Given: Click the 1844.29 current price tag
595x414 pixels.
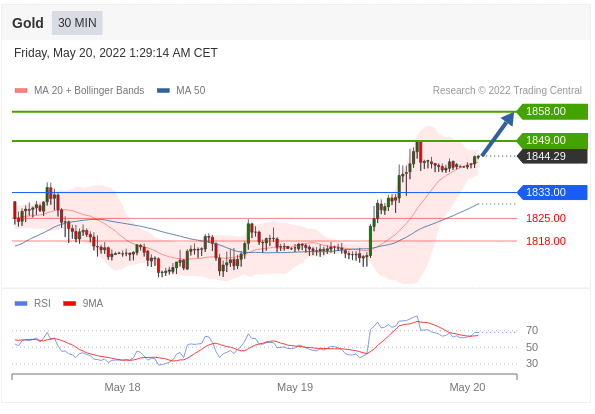Looking at the screenshot, I should pyautogui.click(x=552, y=156).
